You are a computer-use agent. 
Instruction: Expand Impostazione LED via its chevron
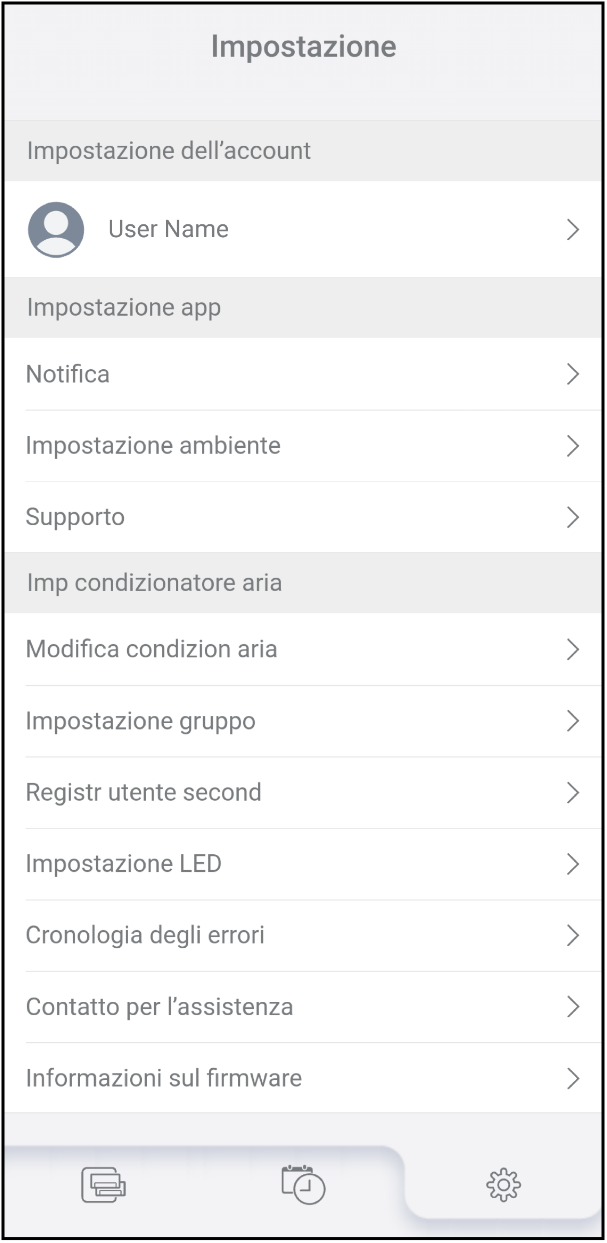[x=573, y=864]
